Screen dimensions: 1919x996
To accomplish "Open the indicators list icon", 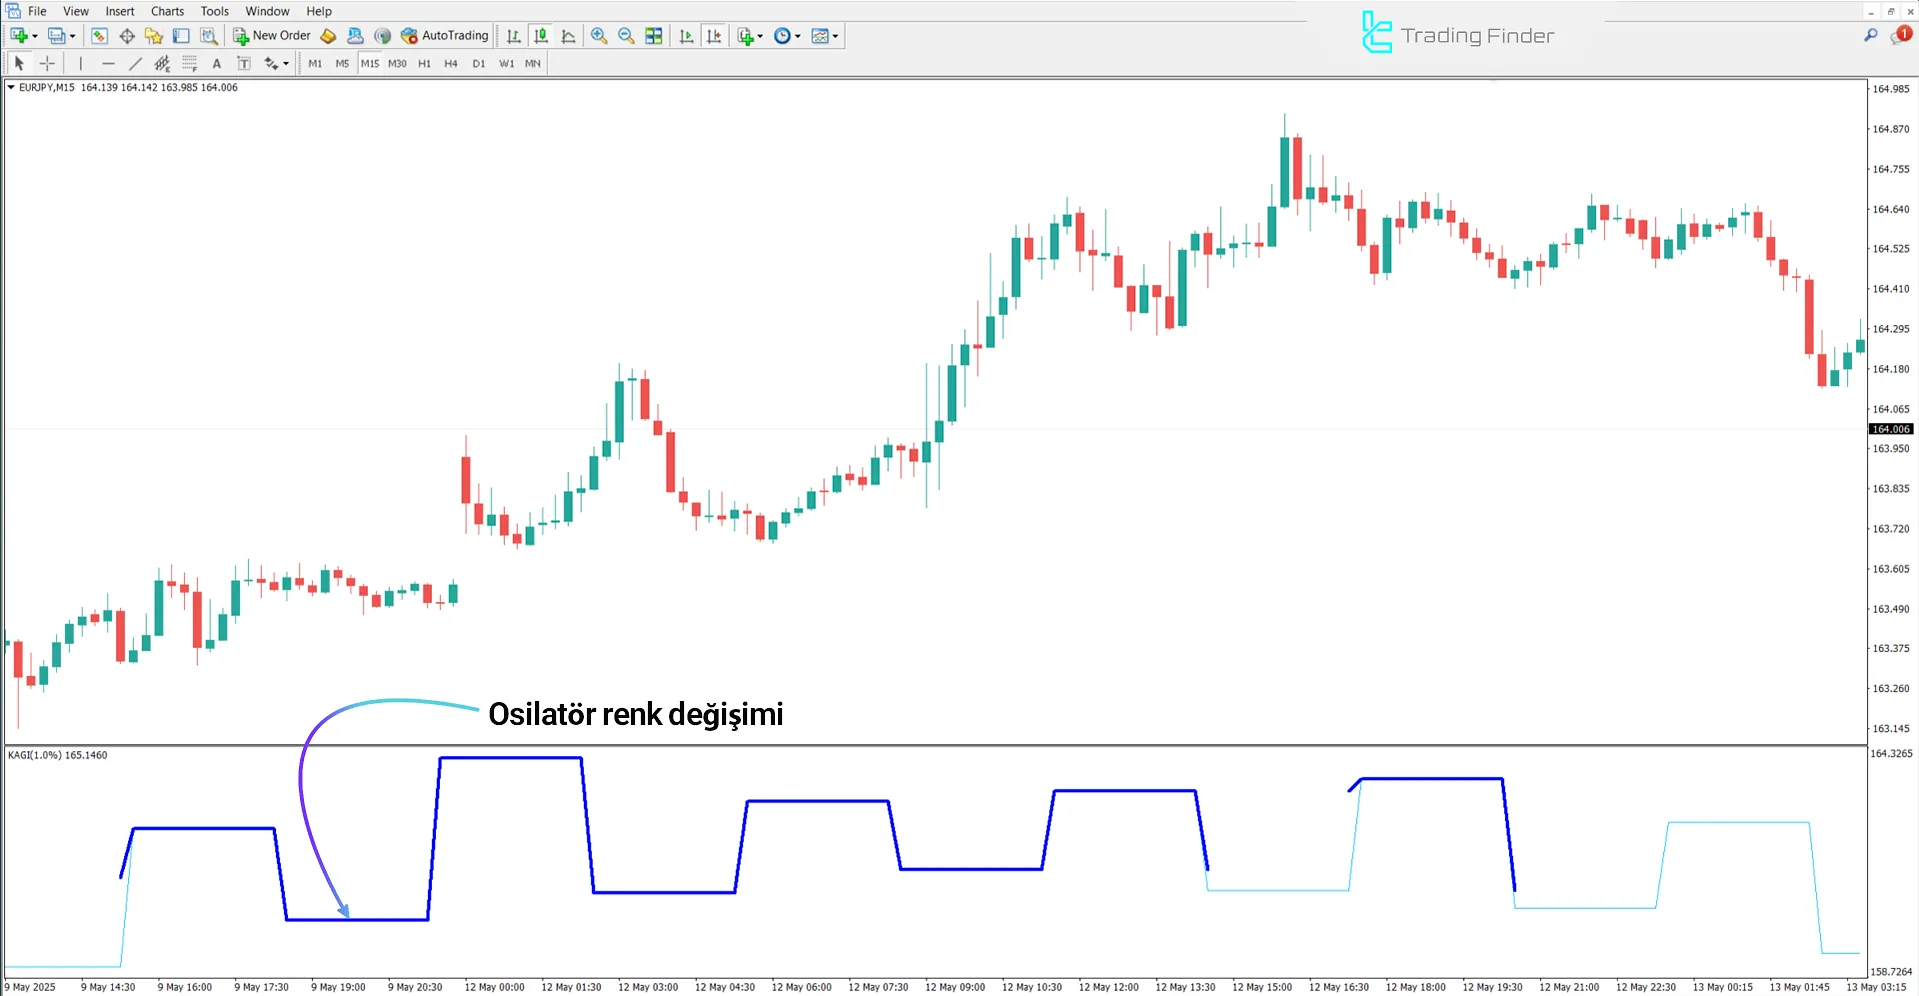I will click(745, 36).
